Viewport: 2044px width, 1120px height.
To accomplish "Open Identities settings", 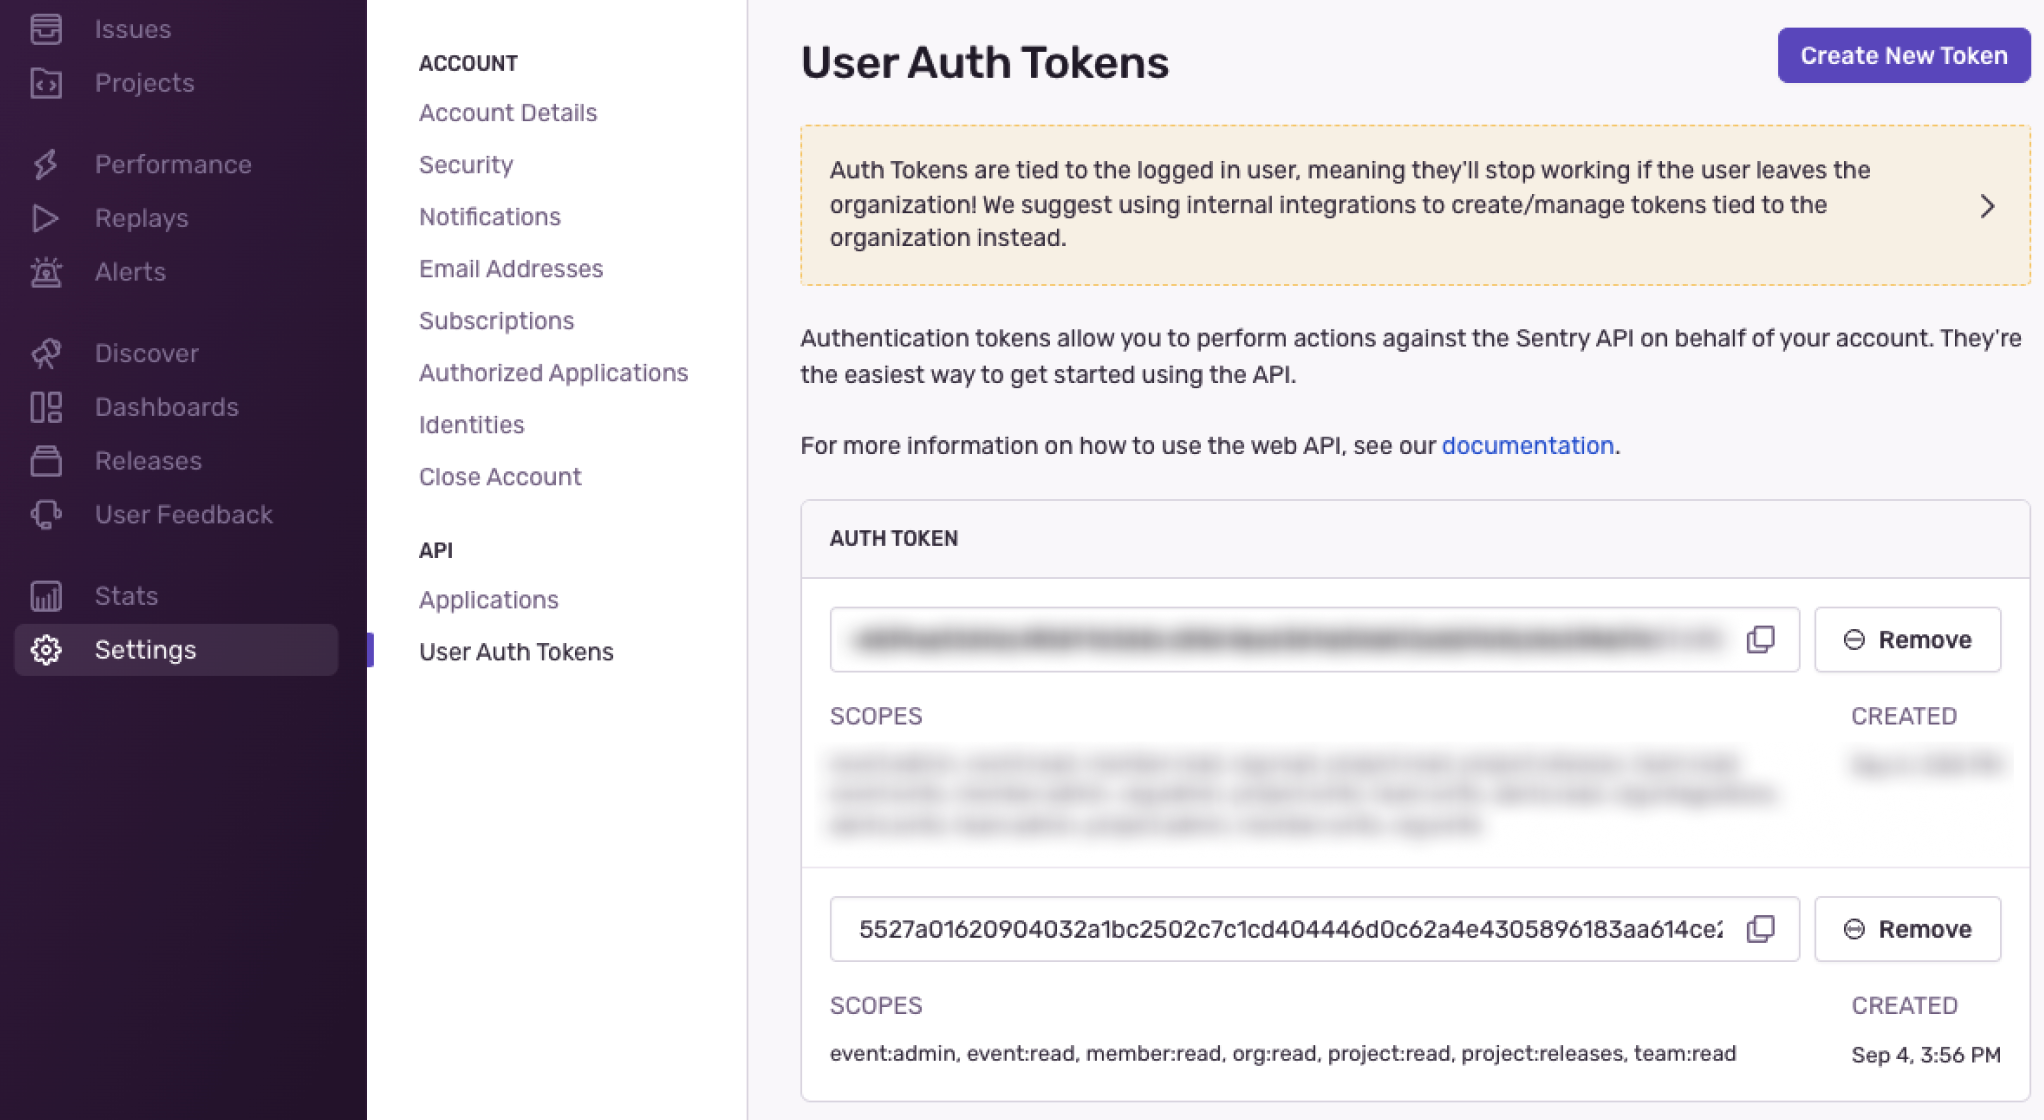I will pos(472,425).
